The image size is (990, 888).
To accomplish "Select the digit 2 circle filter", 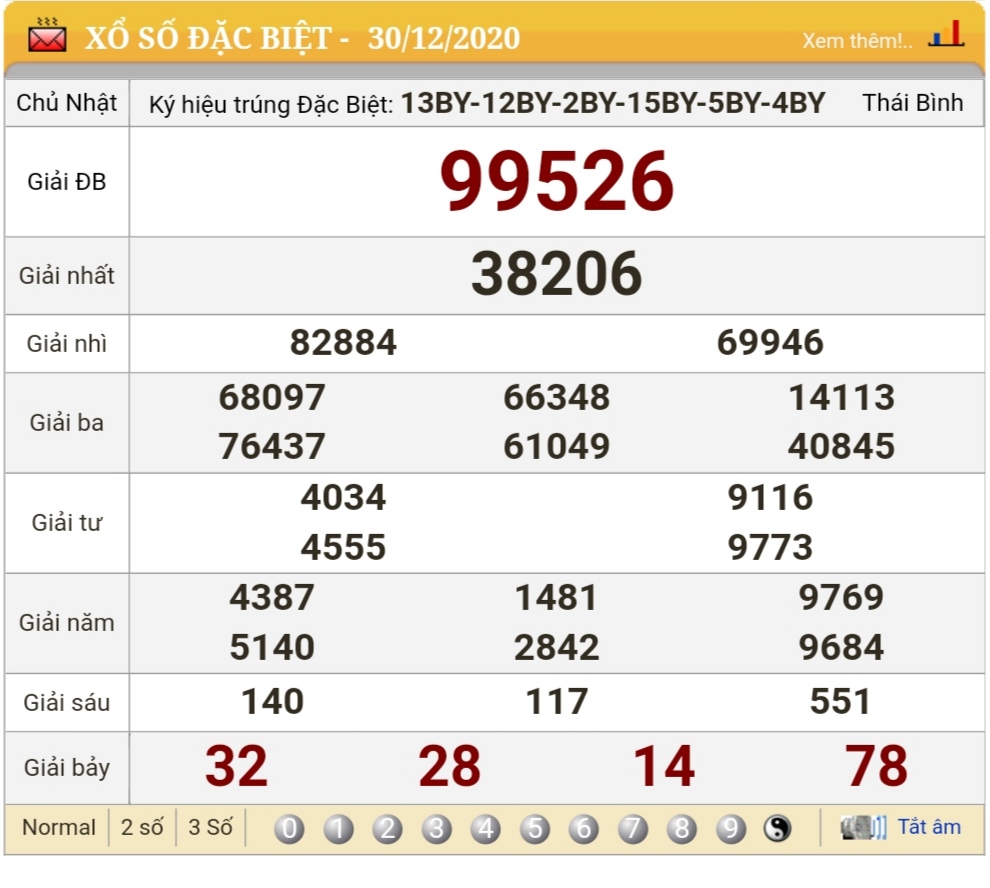I will [x=387, y=828].
